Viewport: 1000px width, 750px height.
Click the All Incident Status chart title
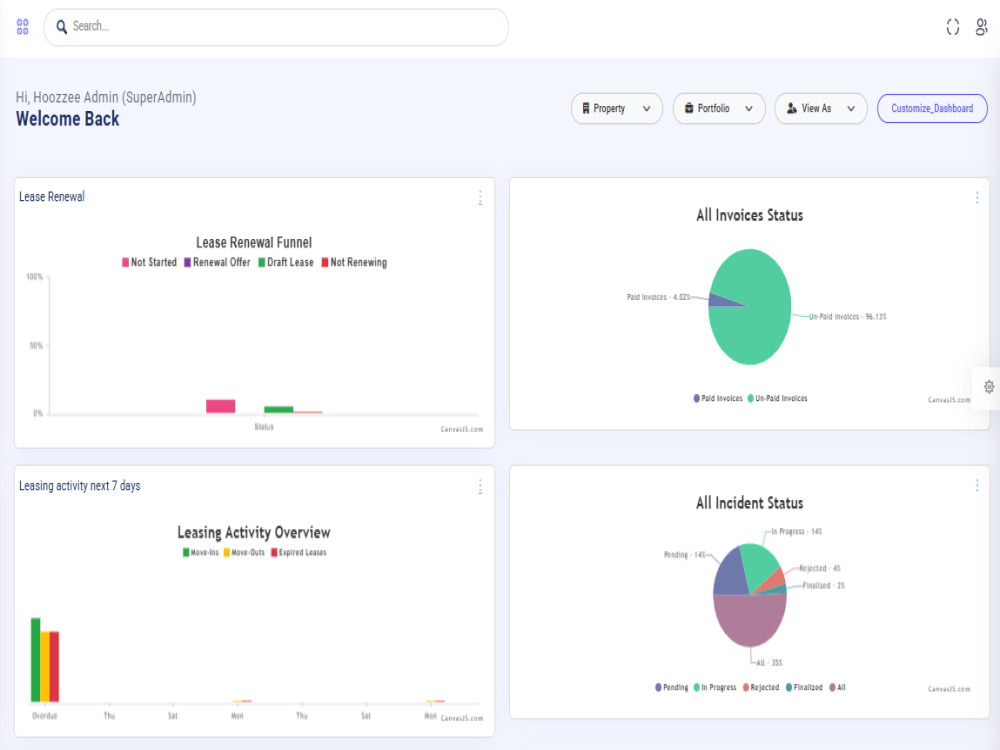coord(749,503)
